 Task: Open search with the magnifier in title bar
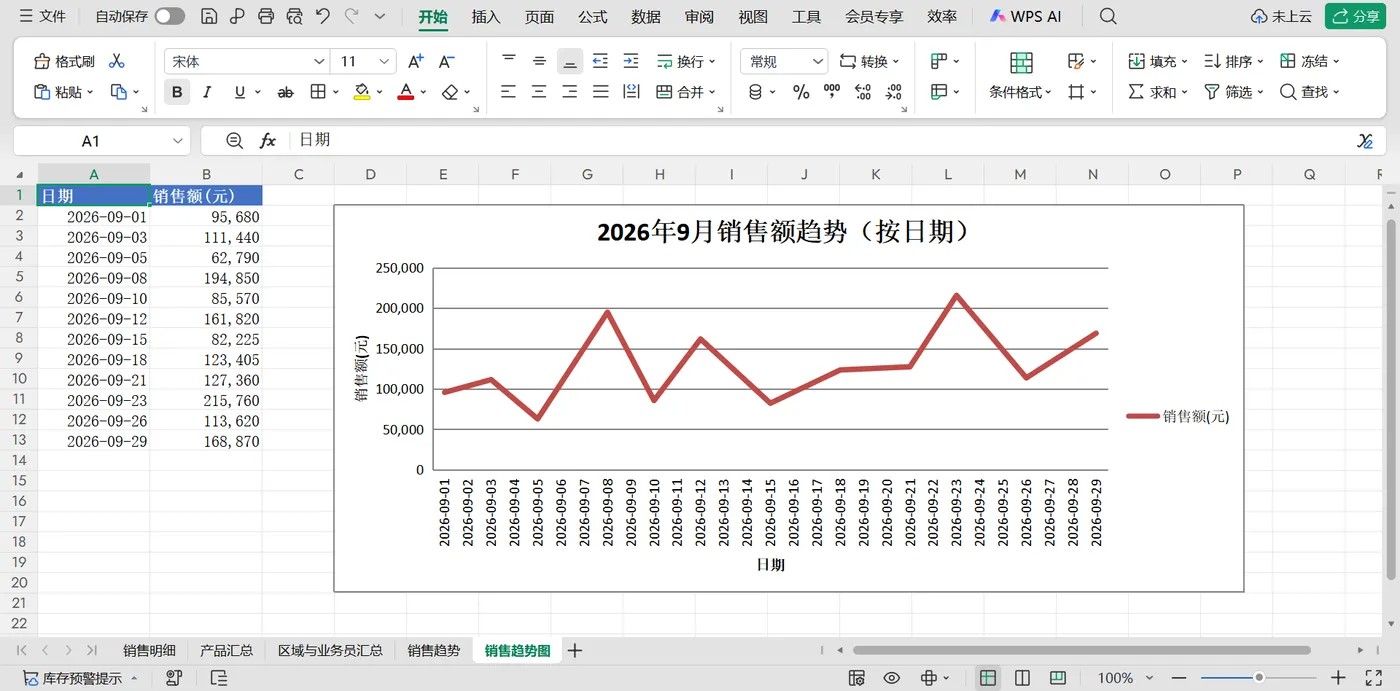tap(1108, 16)
